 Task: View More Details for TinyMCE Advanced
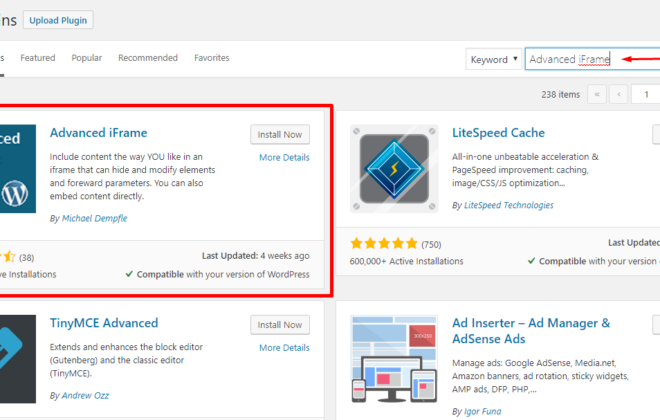(284, 348)
